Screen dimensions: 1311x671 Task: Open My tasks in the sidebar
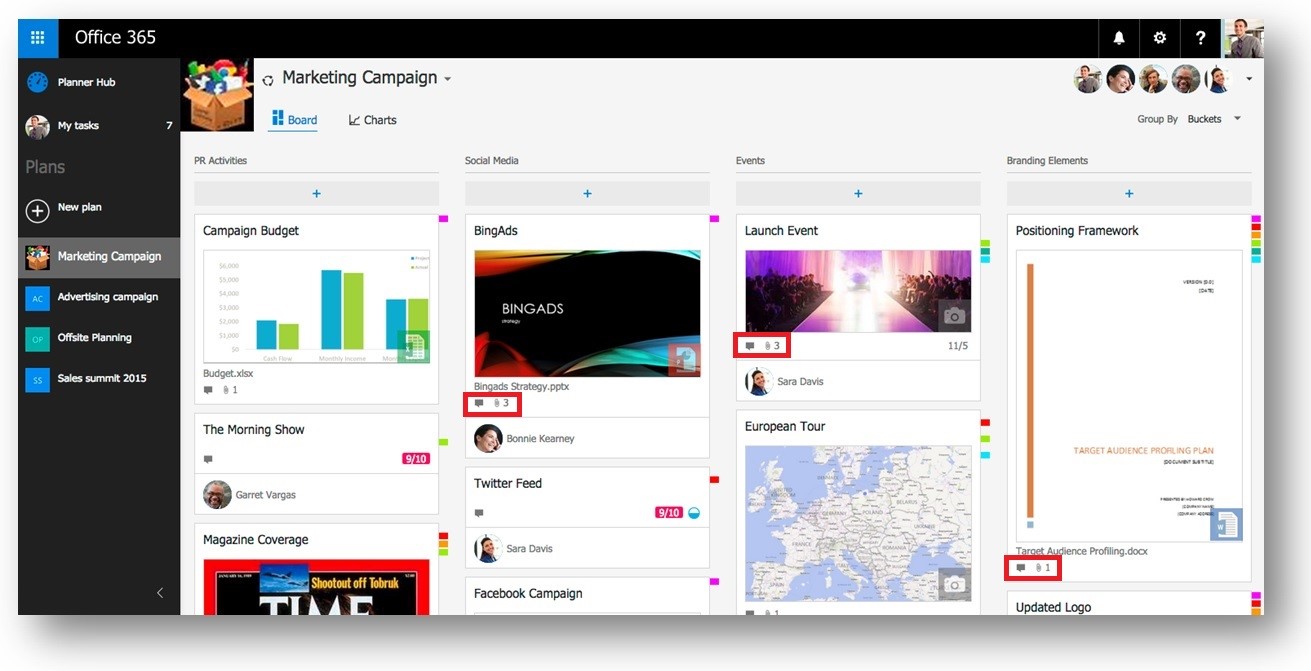pyautogui.click(x=78, y=126)
